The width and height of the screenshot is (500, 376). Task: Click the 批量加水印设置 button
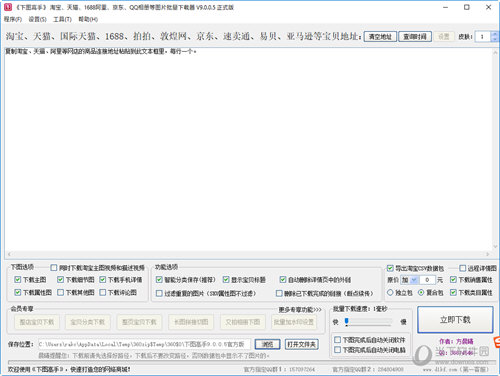[x=294, y=322]
